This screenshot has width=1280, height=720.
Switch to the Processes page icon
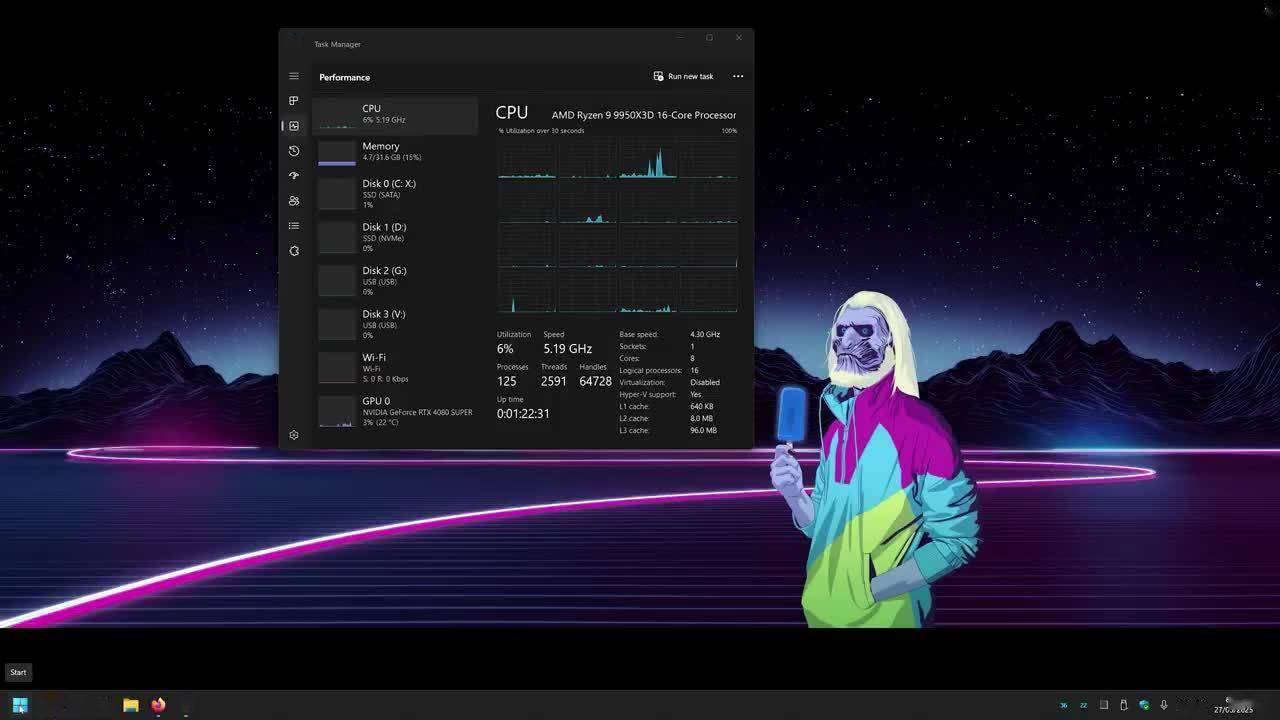coord(294,101)
